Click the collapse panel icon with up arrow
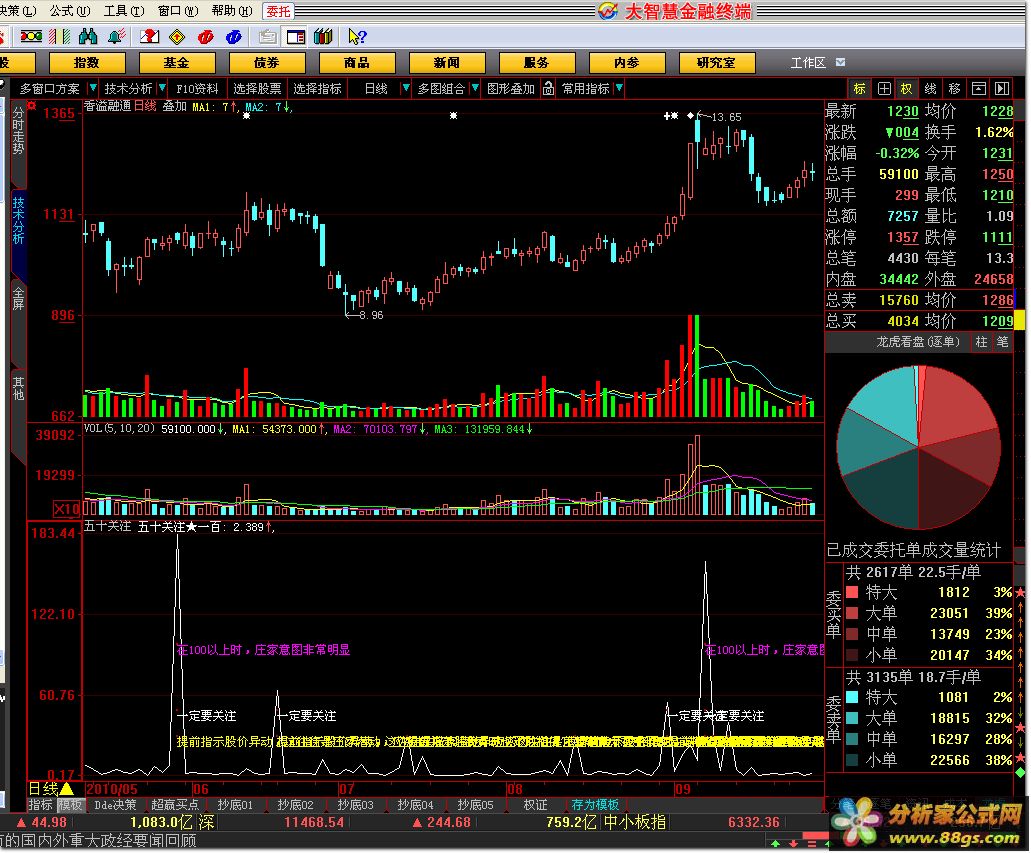The image size is (1031, 853). [979, 88]
